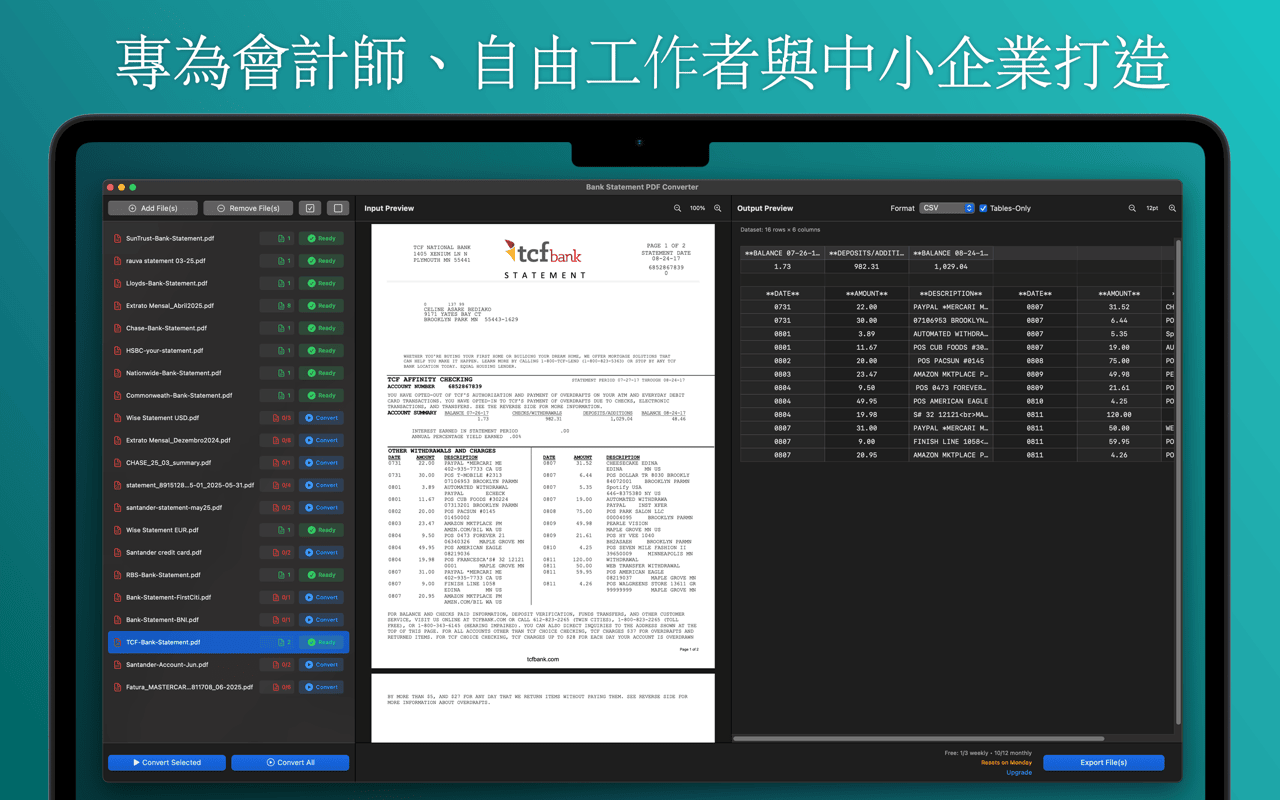Screen dimensions: 1280x800
Task: Click Convert Selected button
Action: pyautogui.click(x=167, y=762)
